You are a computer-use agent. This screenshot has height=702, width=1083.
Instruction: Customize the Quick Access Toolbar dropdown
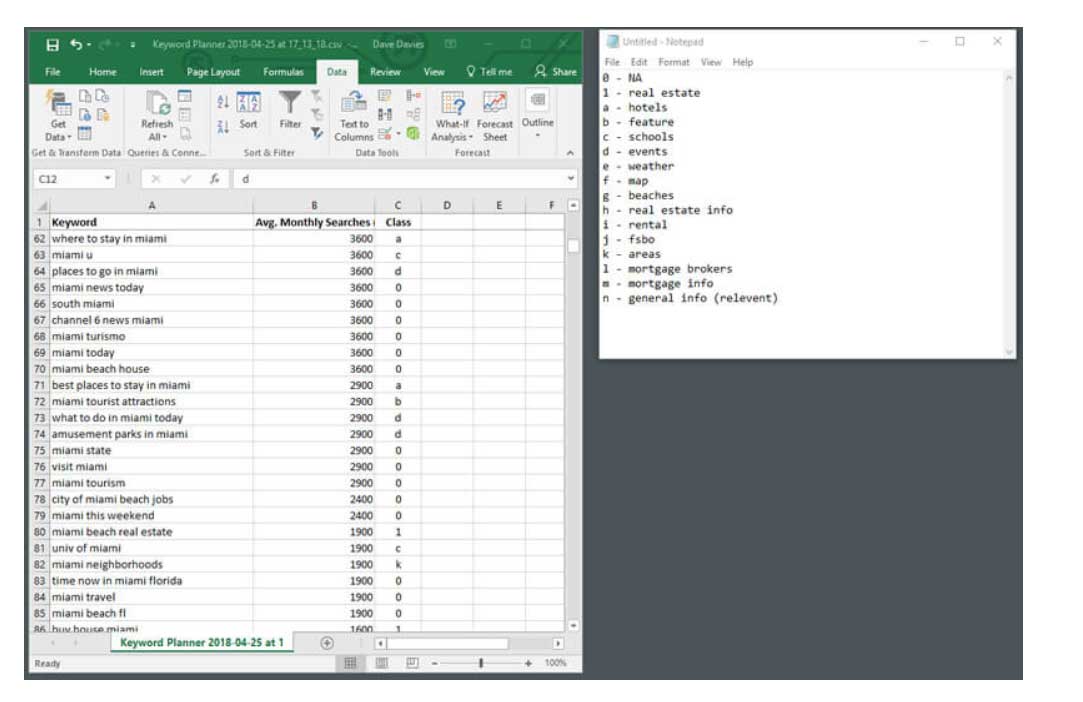point(132,45)
